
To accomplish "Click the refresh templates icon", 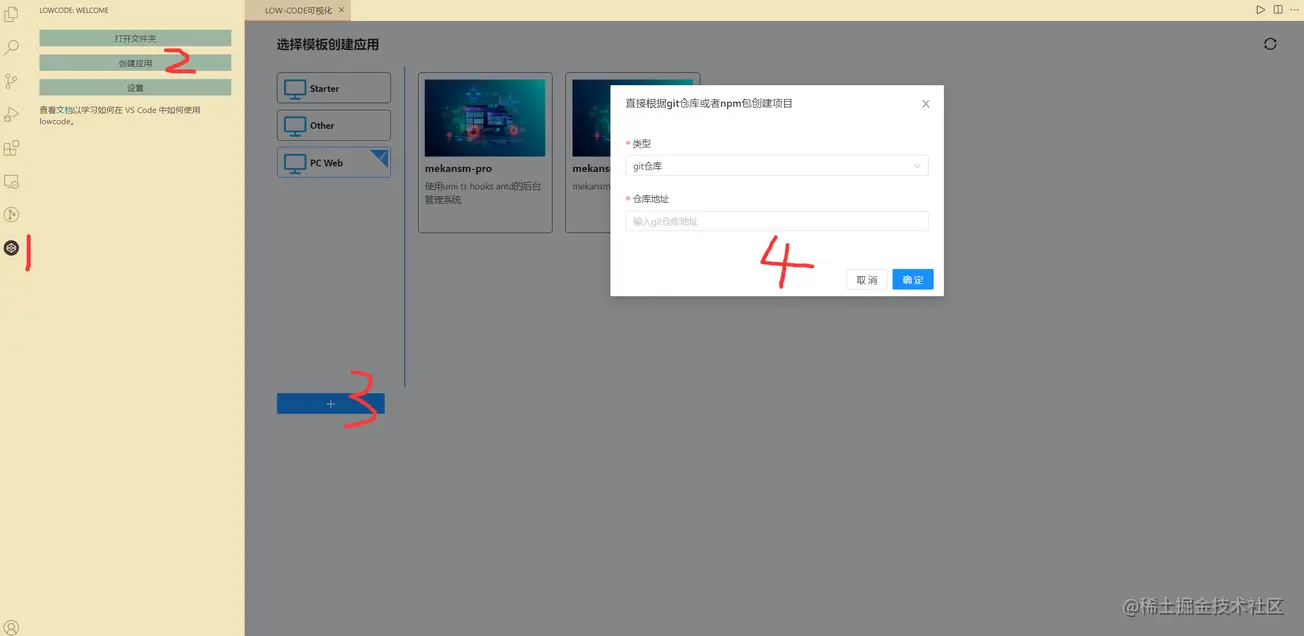I will pos(1270,44).
